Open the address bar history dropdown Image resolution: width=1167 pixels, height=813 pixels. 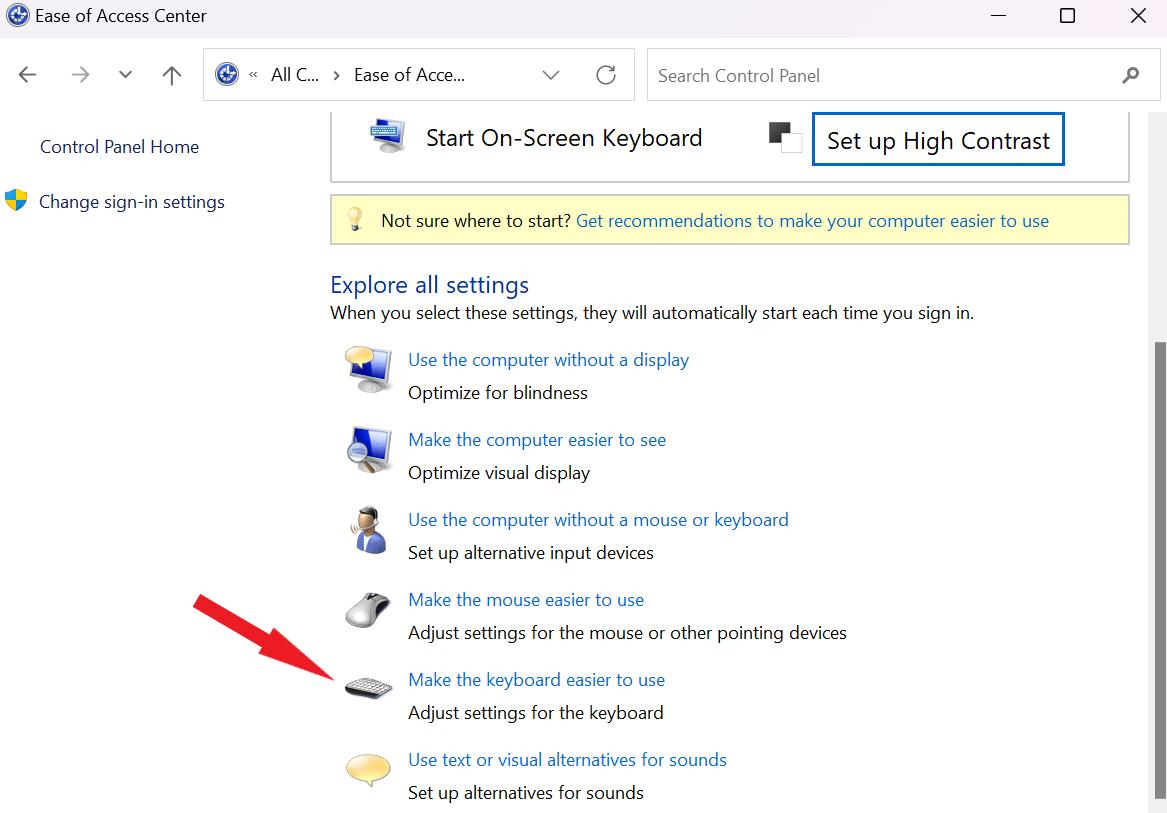pyautogui.click(x=551, y=74)
